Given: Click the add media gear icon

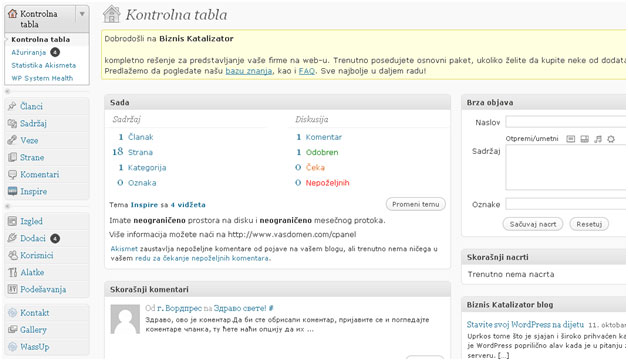Looking at the screenshot, I should (x=611, y=139).
